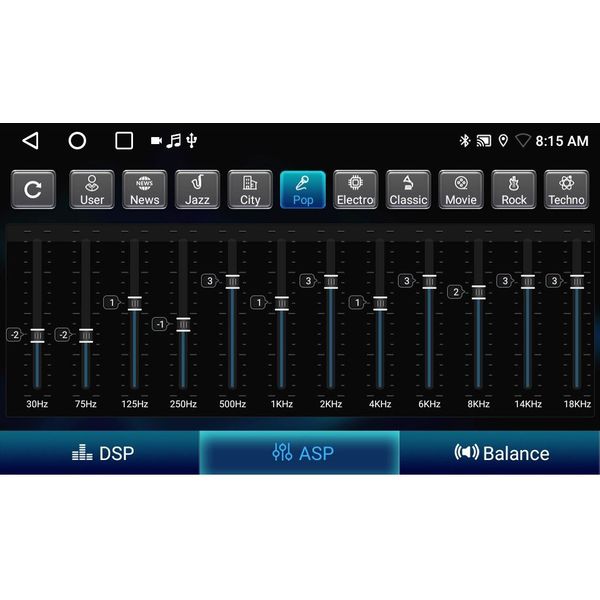
Task: Pick the City preset icon
Action: tap(250, 189)
